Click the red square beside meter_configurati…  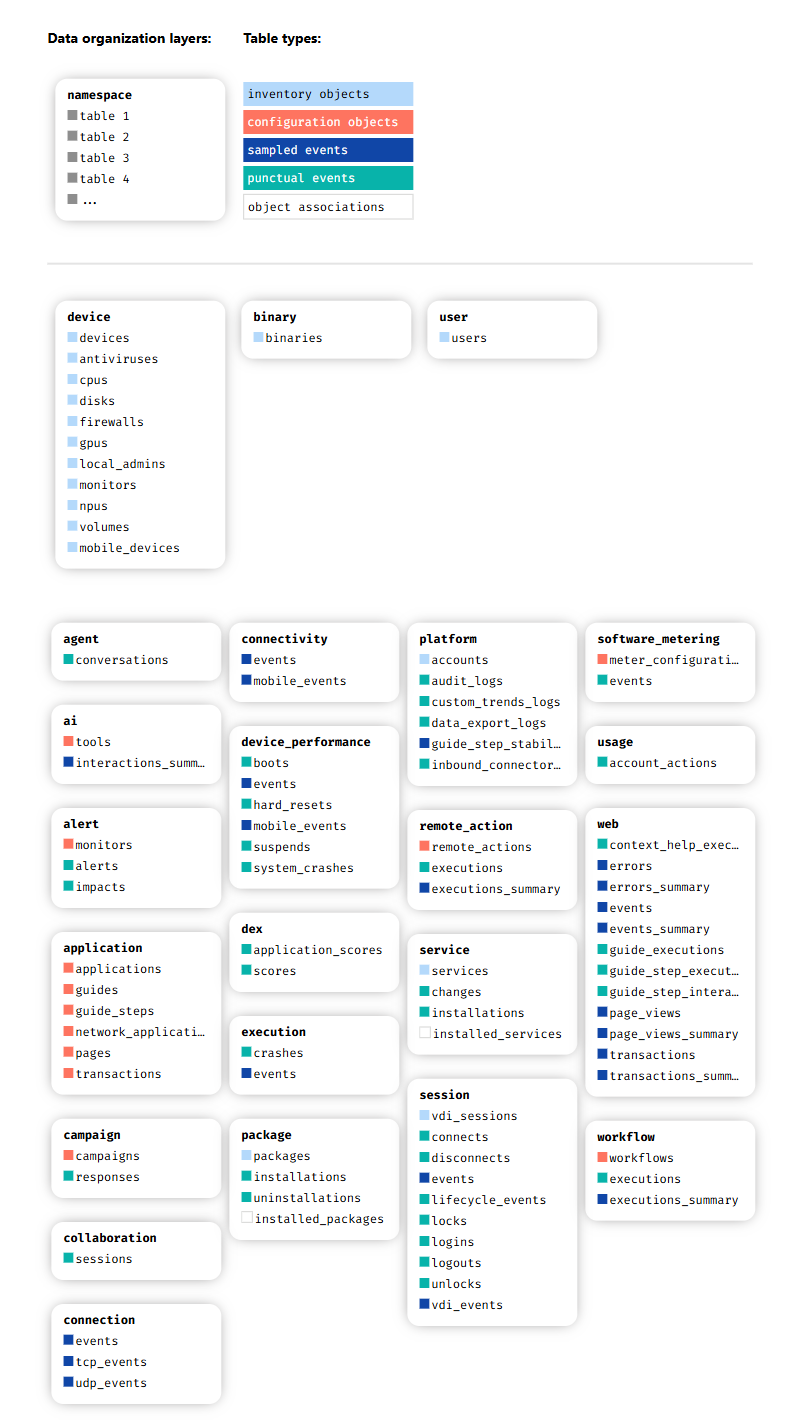point(603,660)
